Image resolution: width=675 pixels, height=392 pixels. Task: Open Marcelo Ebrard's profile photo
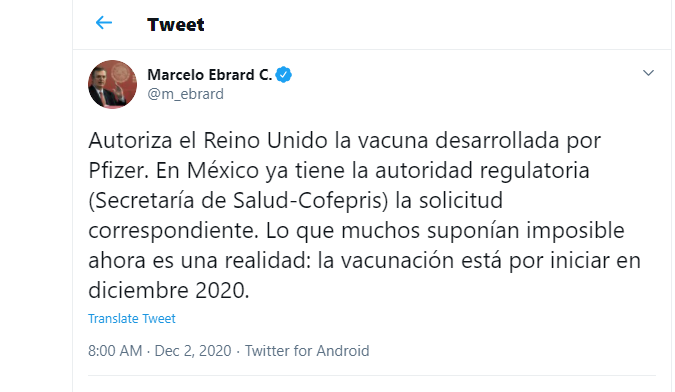(112, 84)
